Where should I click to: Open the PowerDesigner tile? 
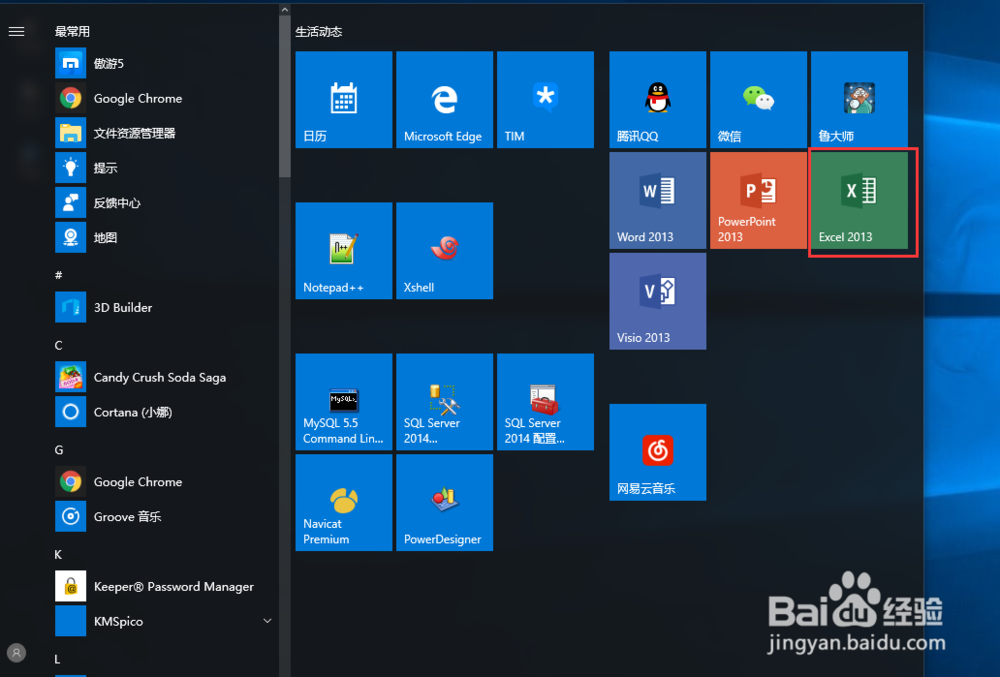pos(445,502)
